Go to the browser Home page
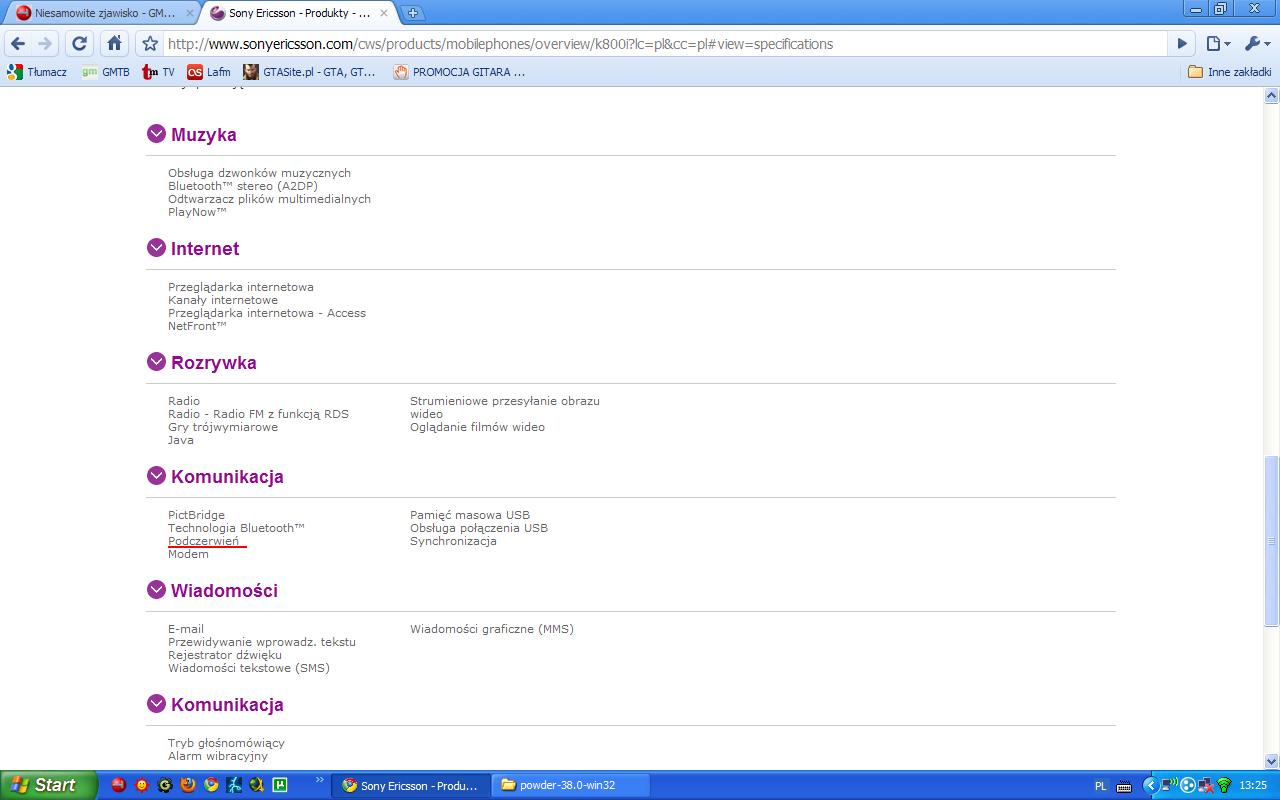1280x800 pixels. click(115, 44)
